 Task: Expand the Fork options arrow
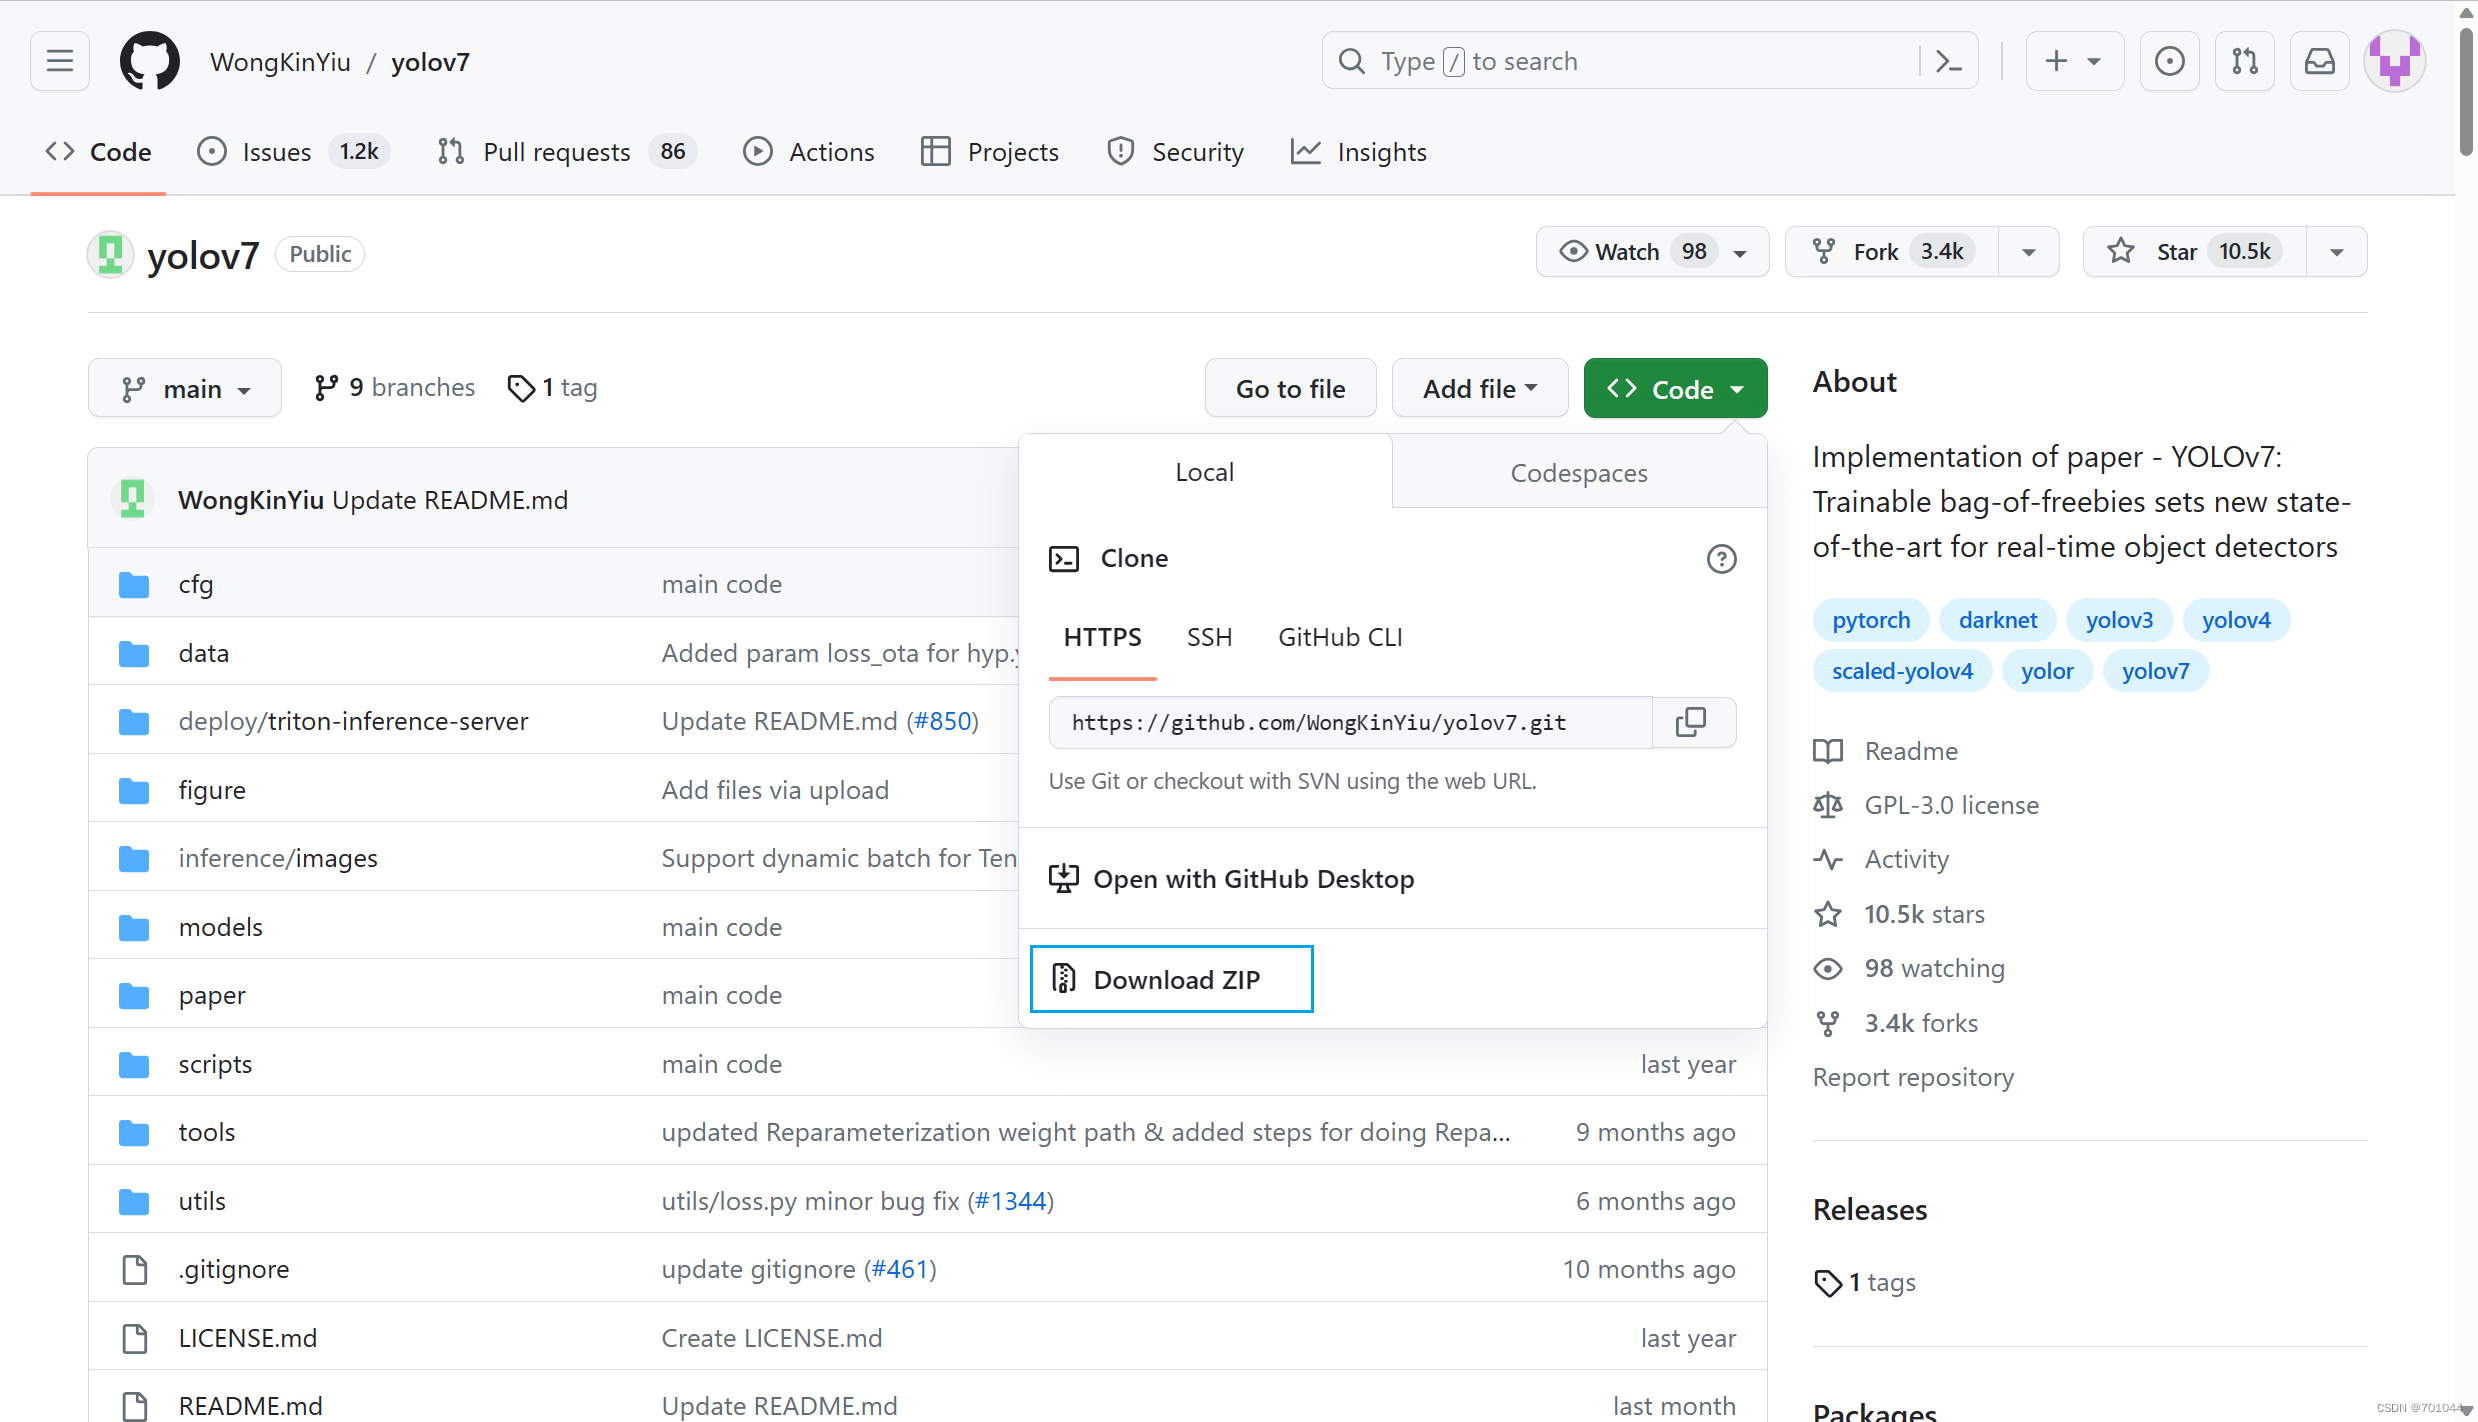(x=2029, y=252)
